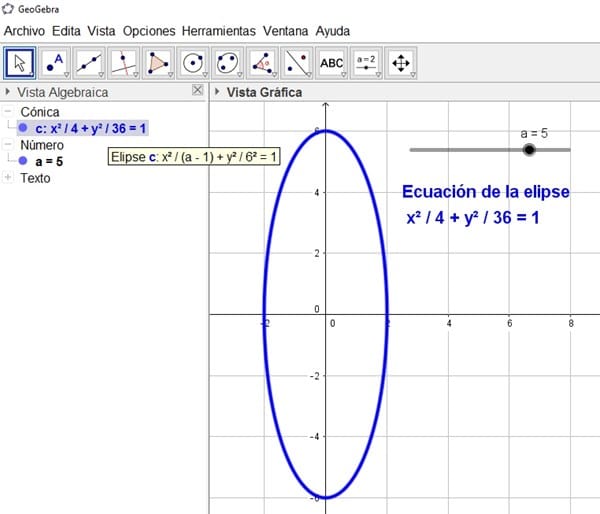The height and width of the screenshot is (514, 600).
Task: Open the Herramientas menu
Action: (x=218, y=31)
